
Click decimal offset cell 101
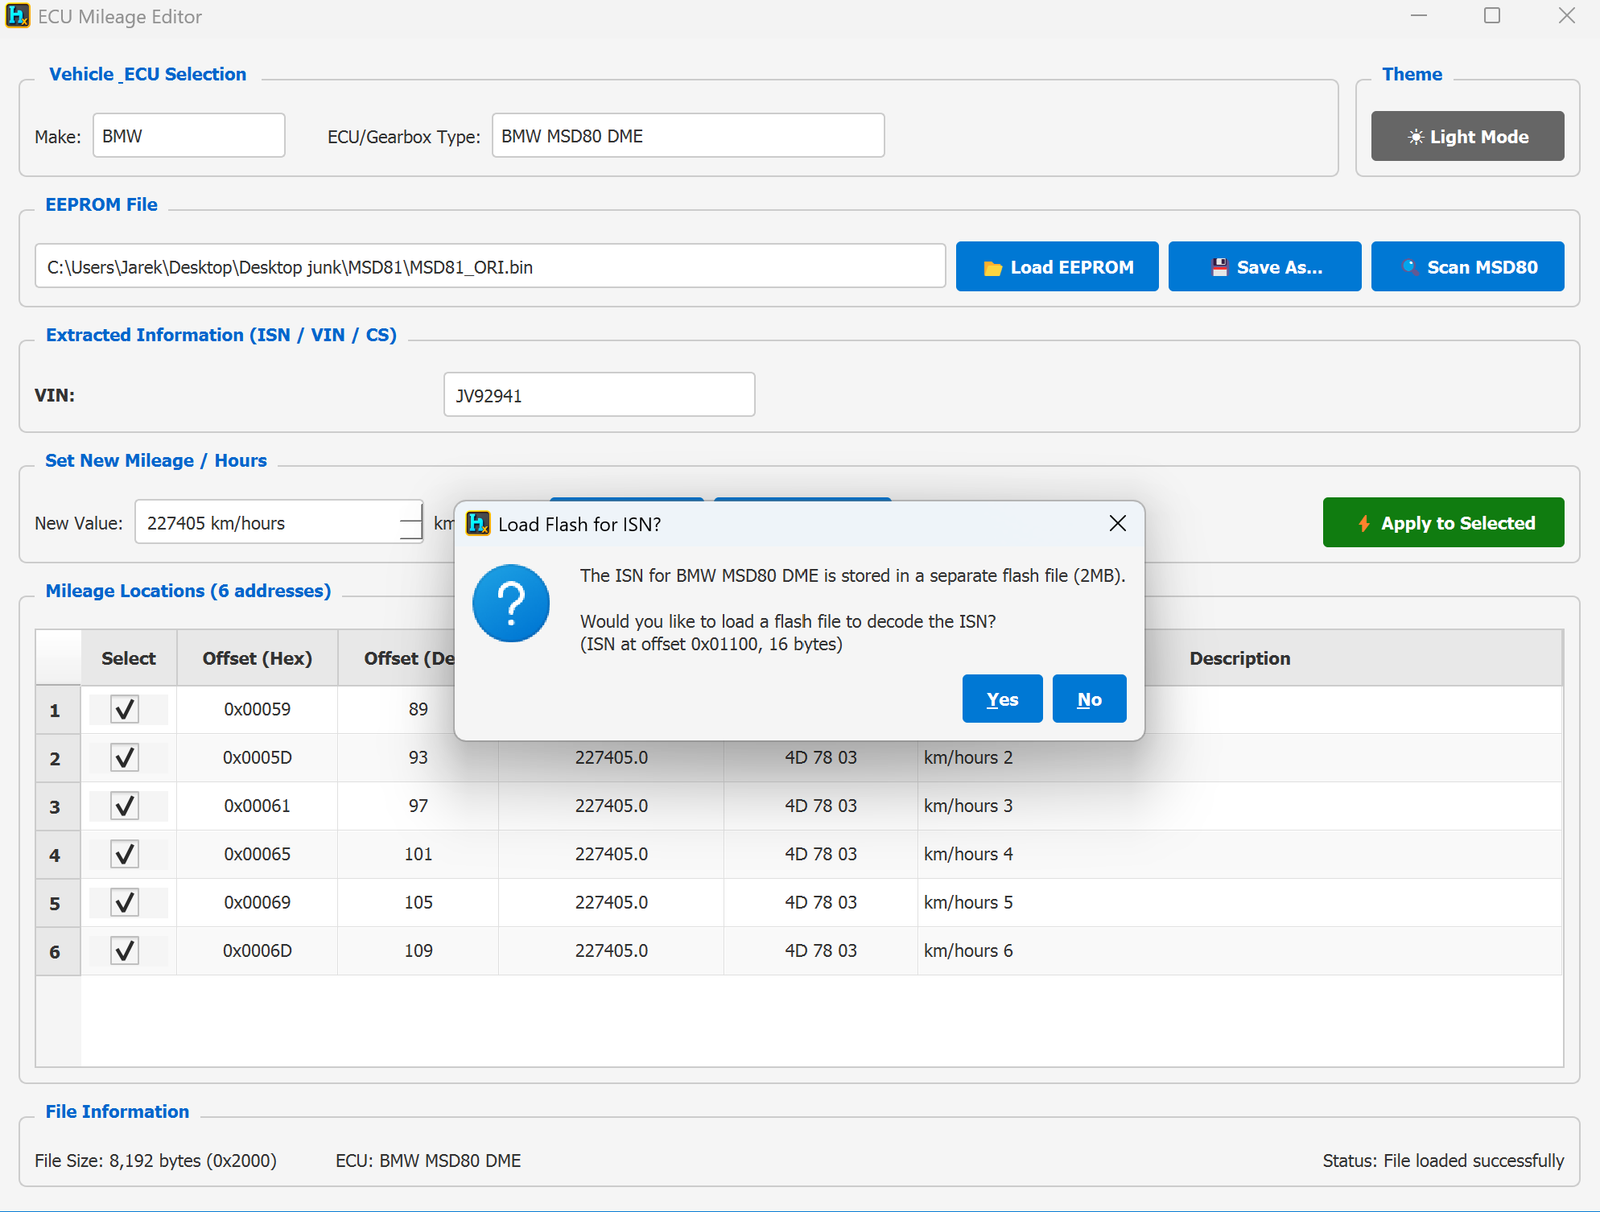(418, 854)
